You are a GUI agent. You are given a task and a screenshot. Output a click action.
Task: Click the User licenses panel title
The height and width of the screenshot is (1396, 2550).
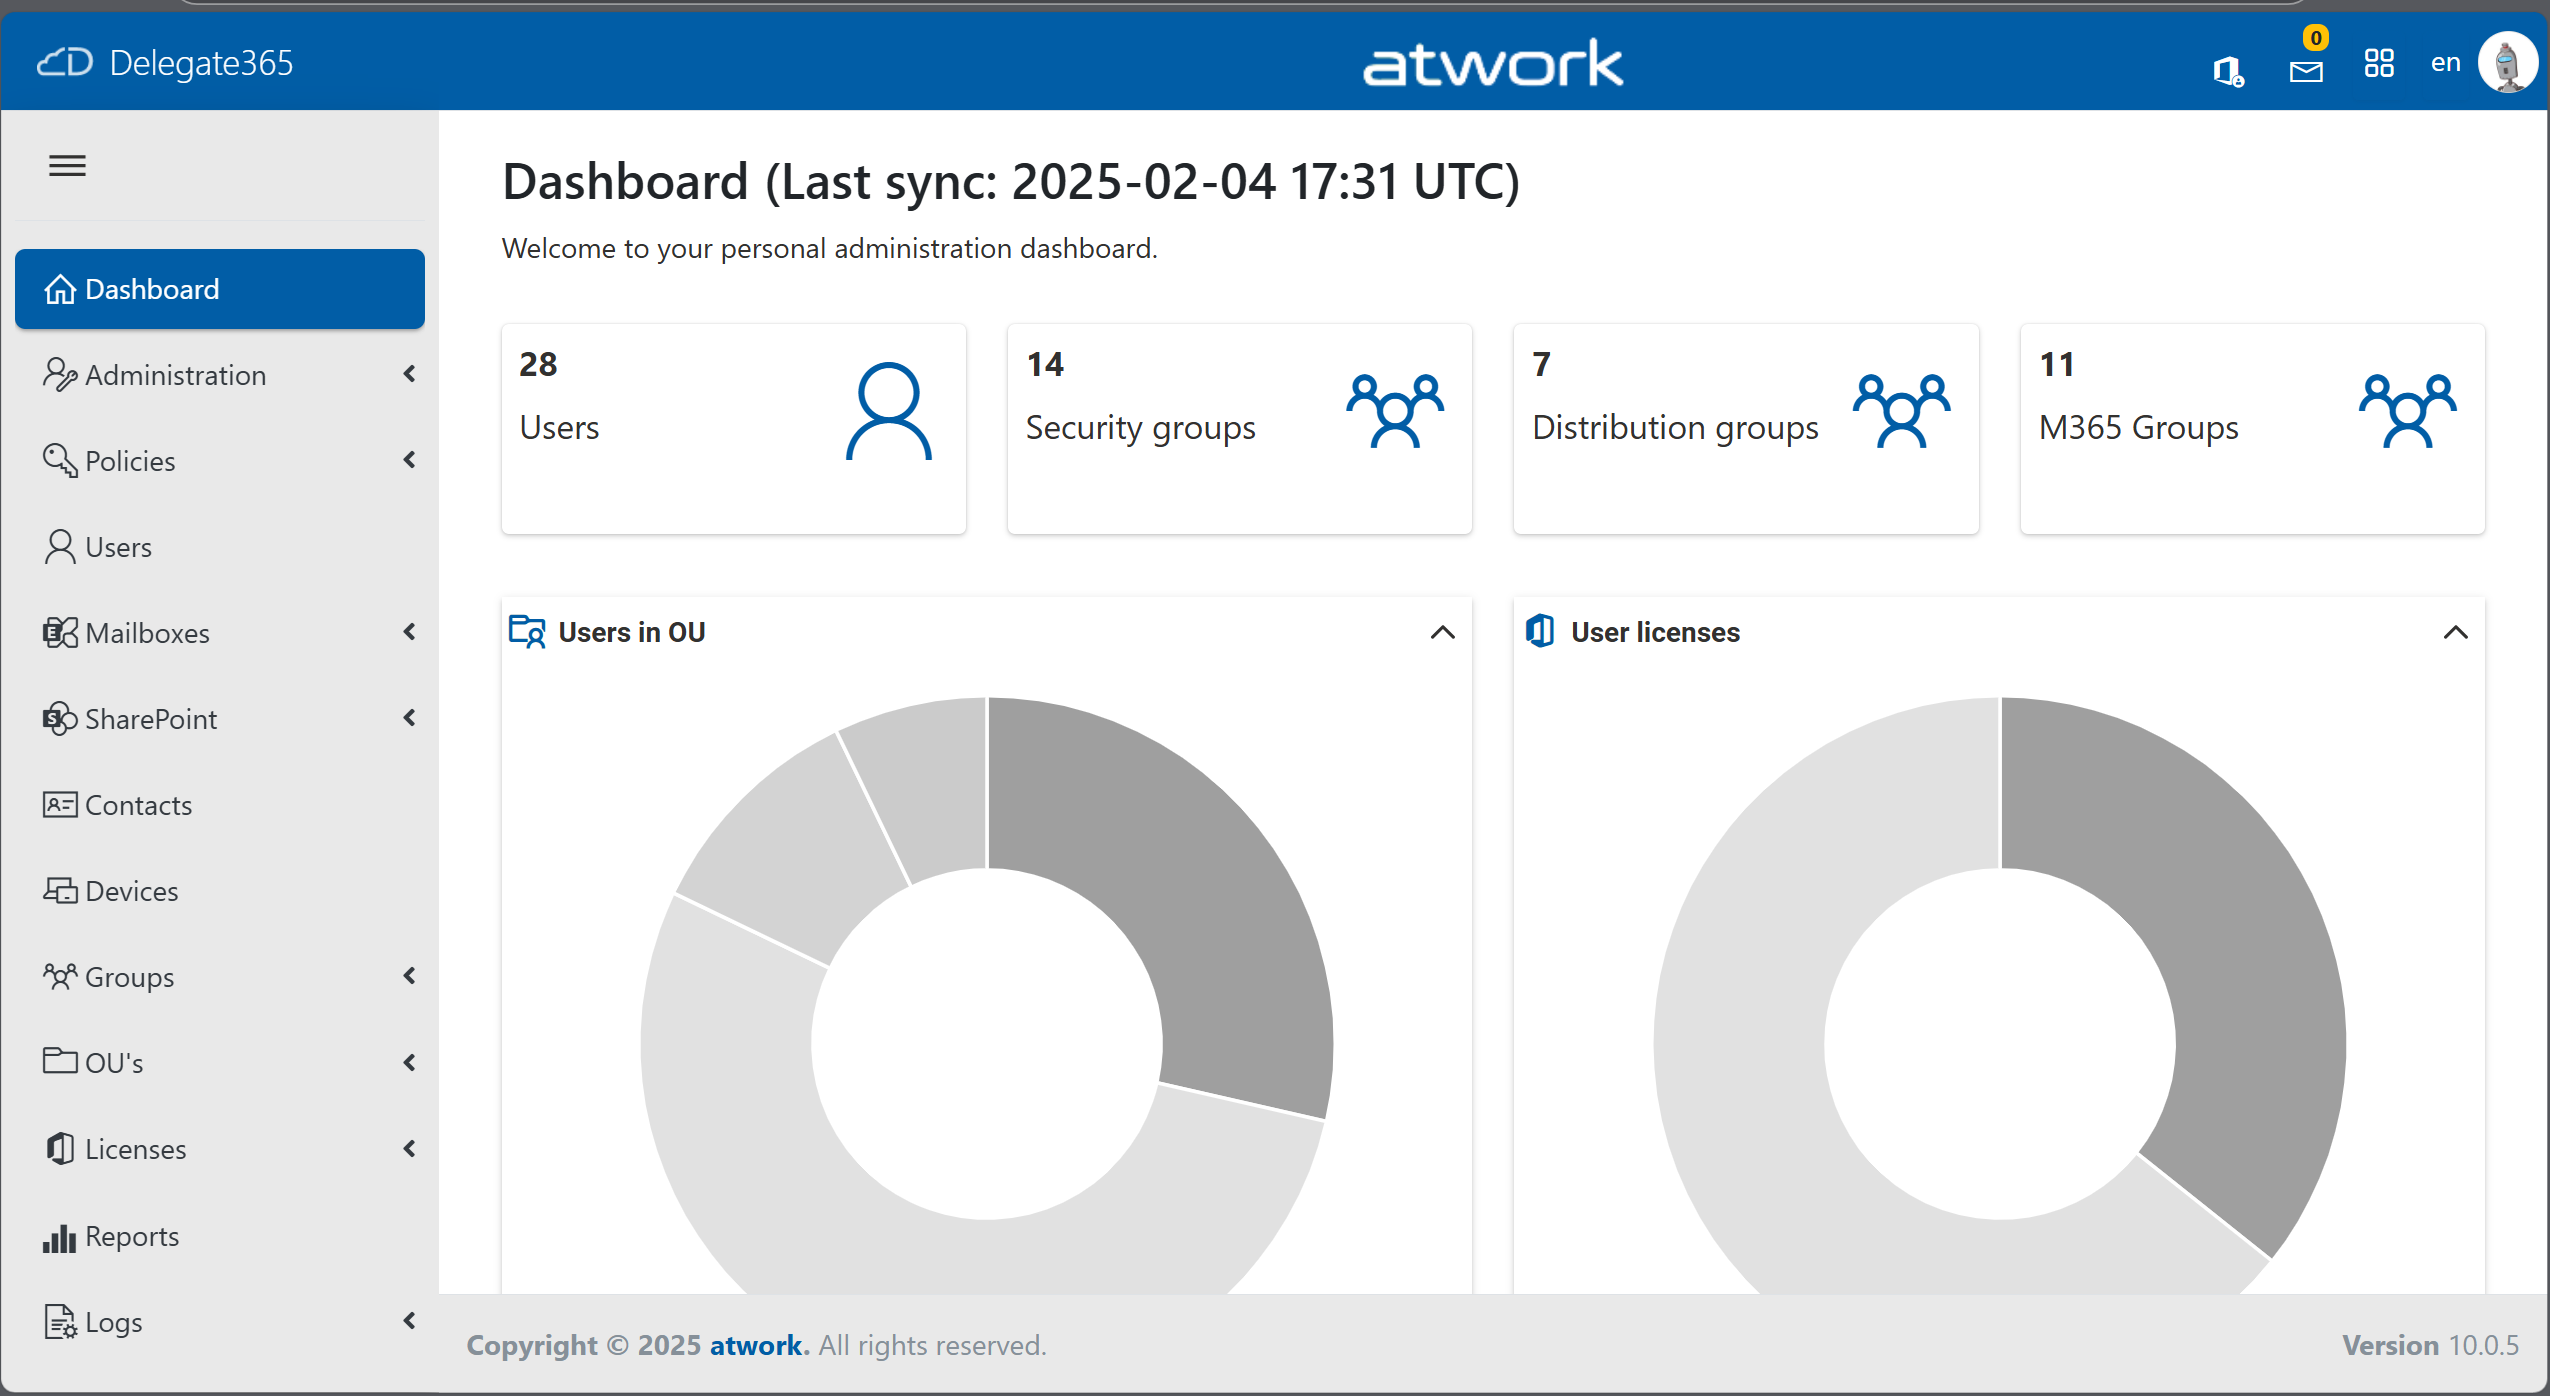point(1655,632)
